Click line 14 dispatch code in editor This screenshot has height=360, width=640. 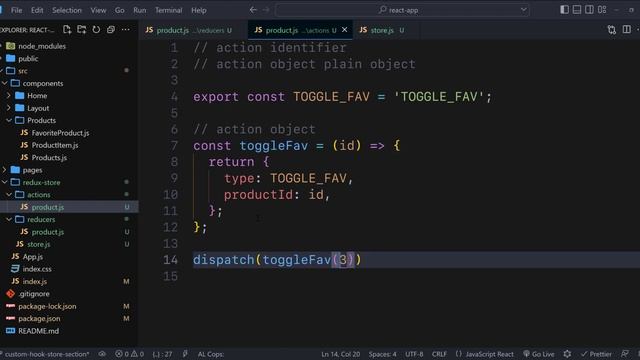pyautogui.click(x=277, y=260)
